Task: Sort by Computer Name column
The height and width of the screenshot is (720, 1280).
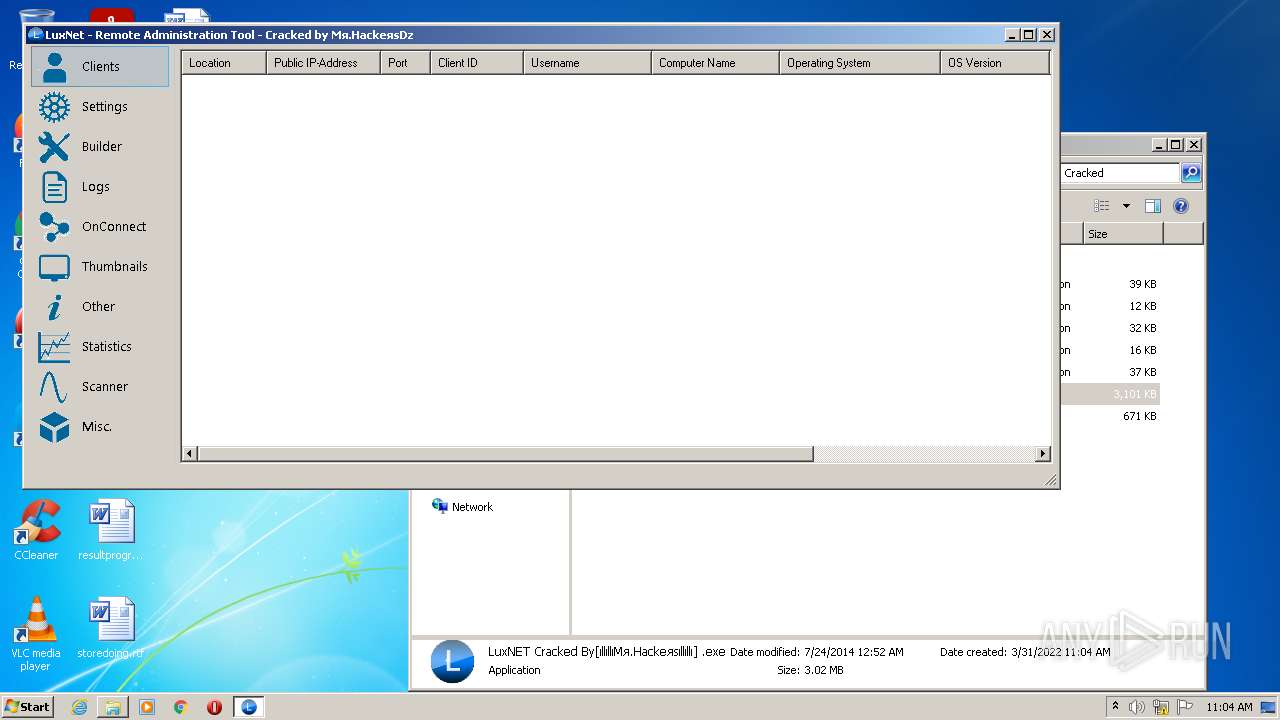Action: pyautogui.click(x=715, y=63)
